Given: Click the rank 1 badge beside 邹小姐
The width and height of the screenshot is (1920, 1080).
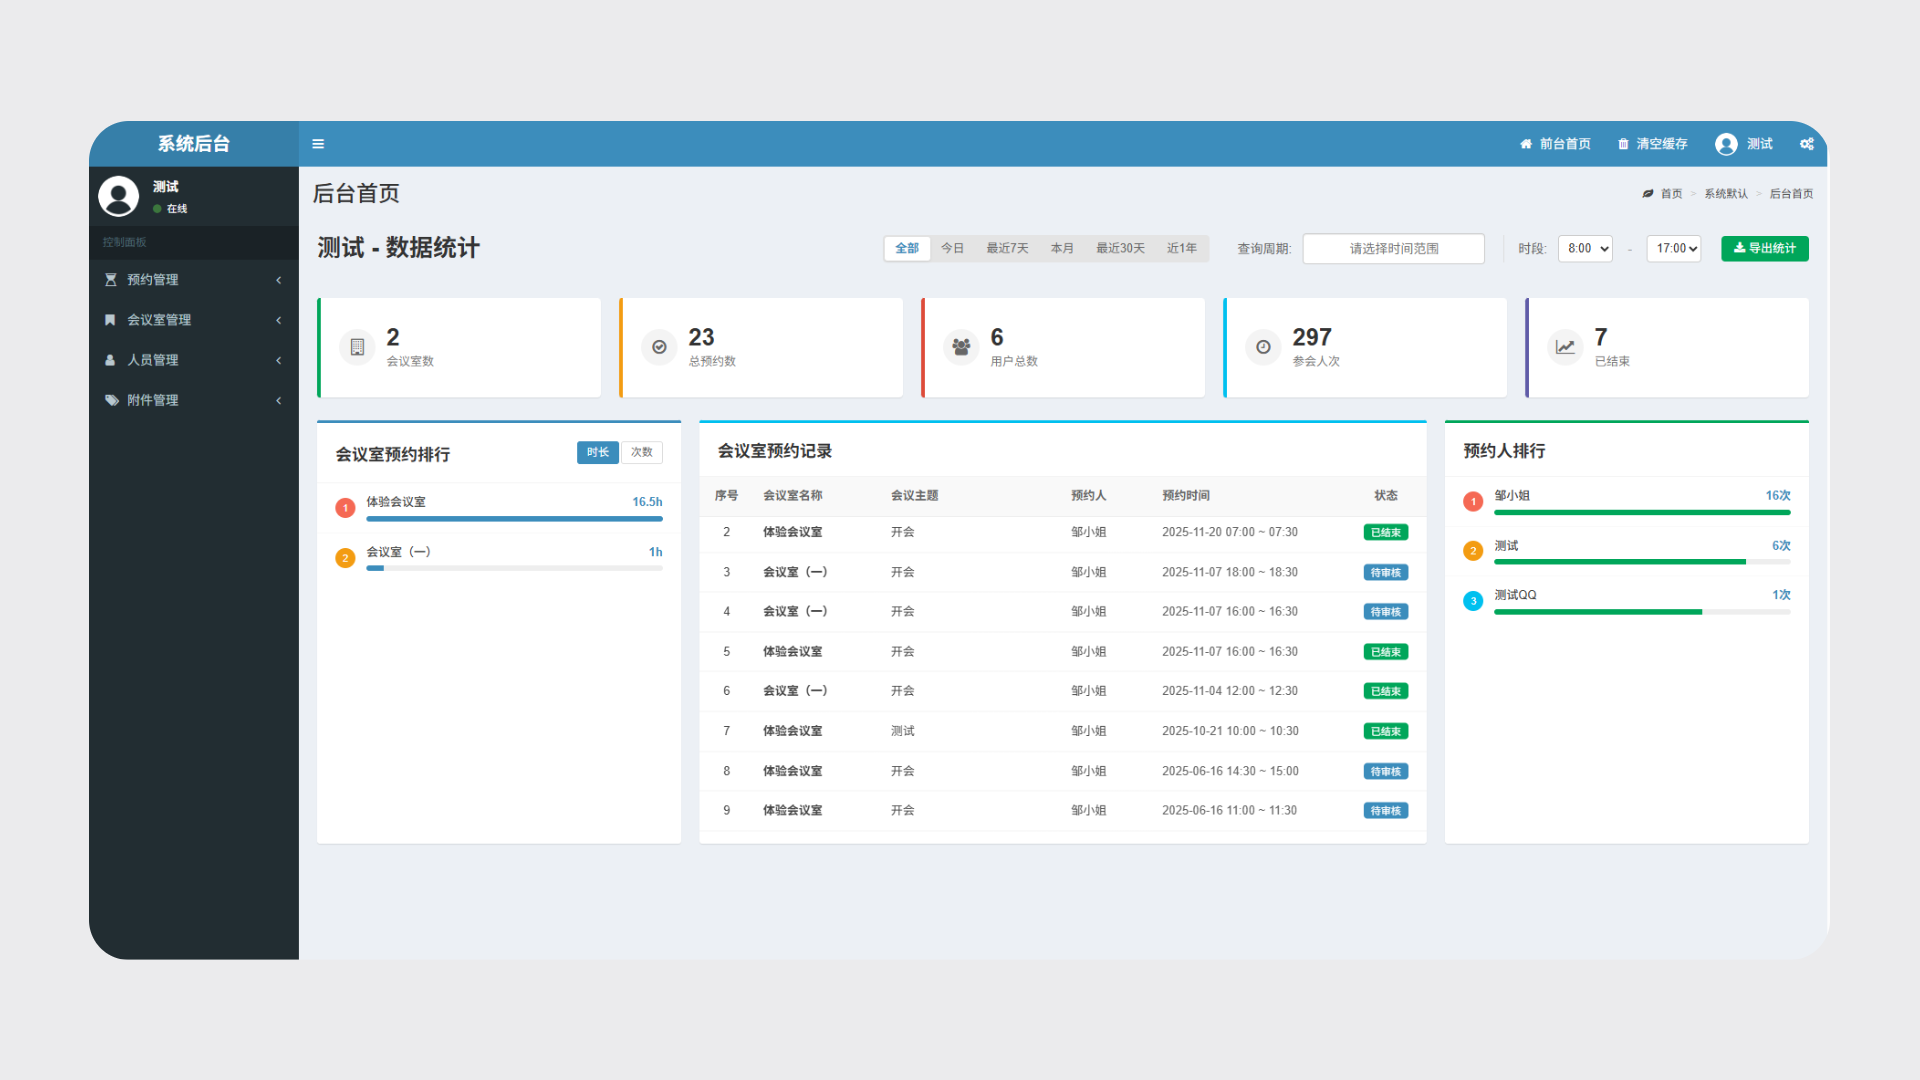Looking at the screenshot, I should (x=1473, y=502).
